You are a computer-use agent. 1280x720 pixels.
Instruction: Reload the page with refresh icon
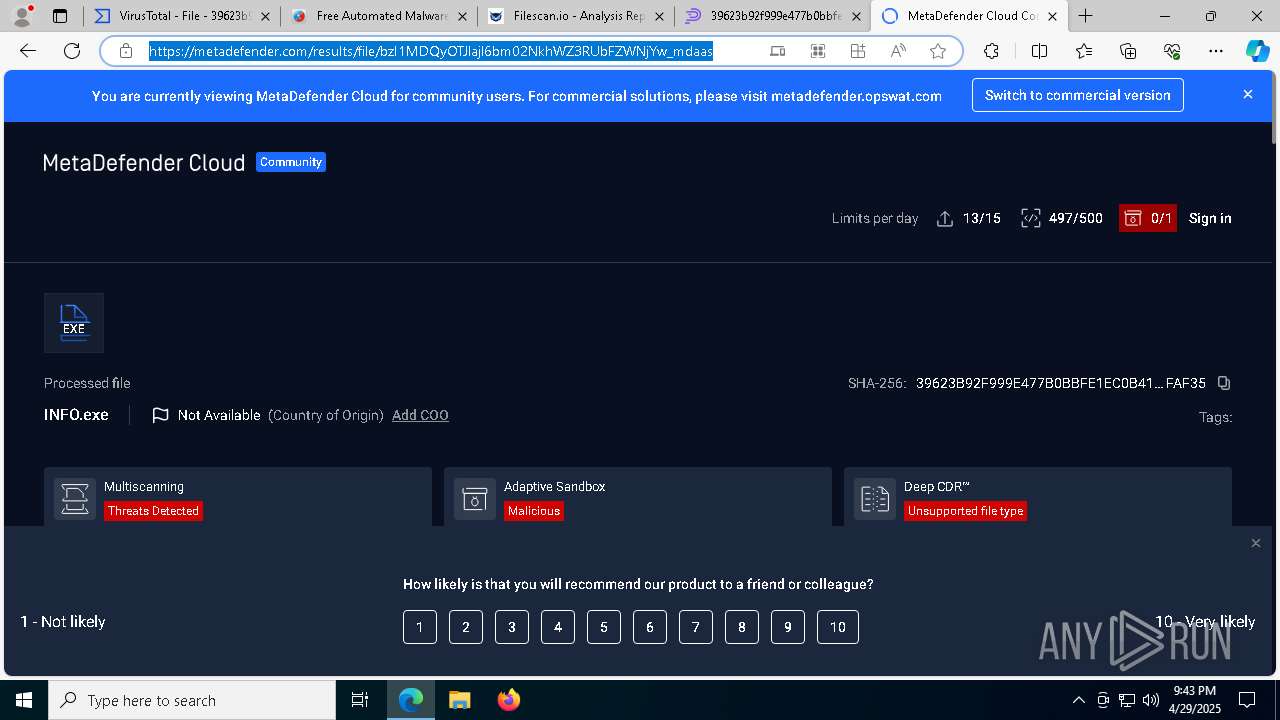[72, 51]
